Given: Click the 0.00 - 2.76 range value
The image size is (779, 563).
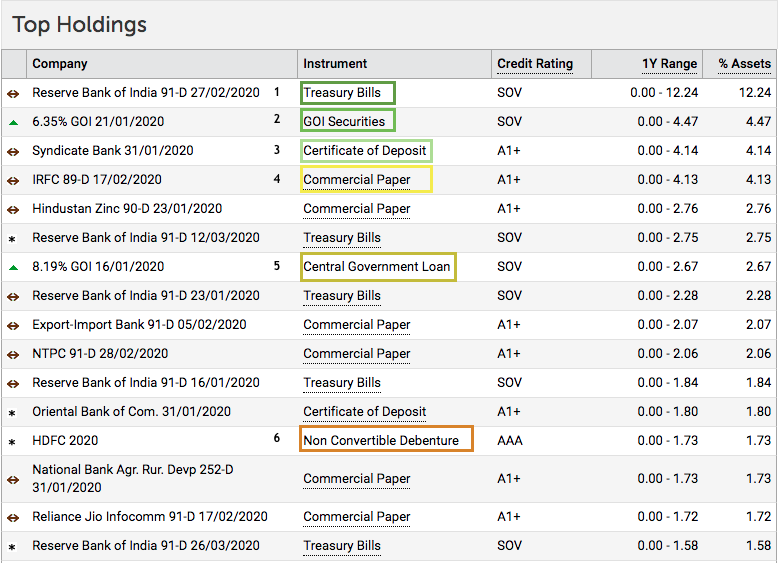Looking at the screenshot, I should point(668,209).
